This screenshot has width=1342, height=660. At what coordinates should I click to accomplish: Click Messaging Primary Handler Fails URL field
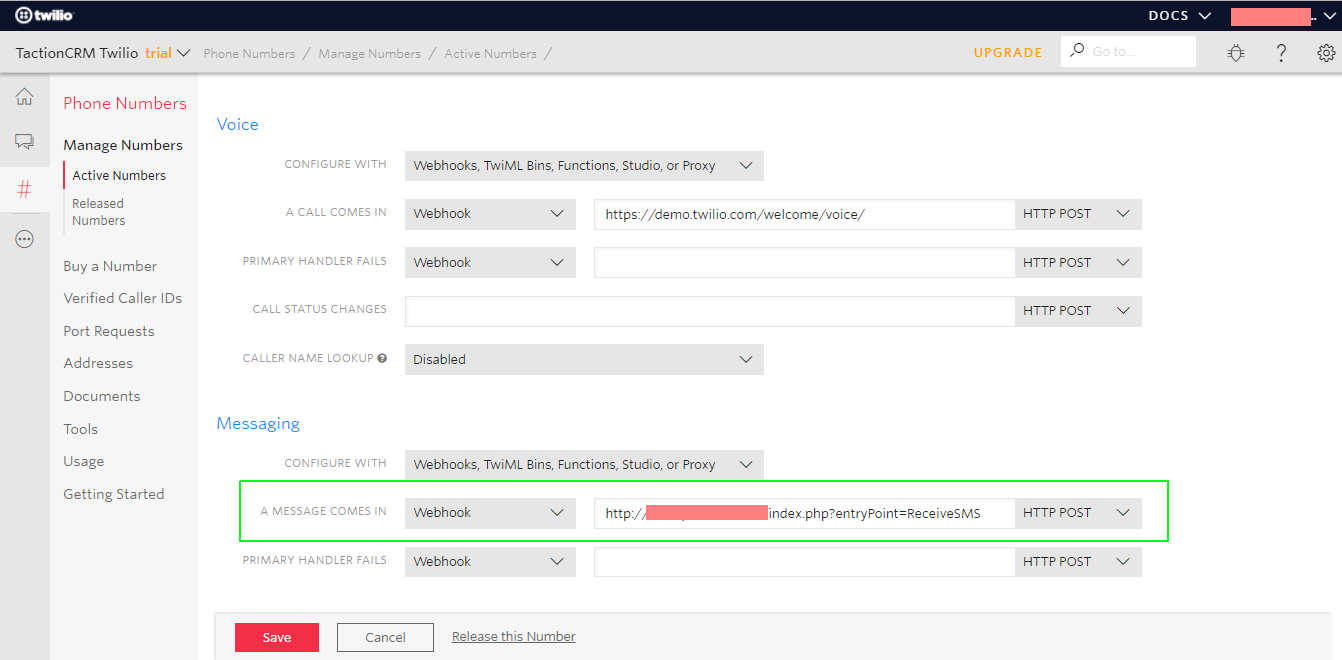click(x=805, y=562)
